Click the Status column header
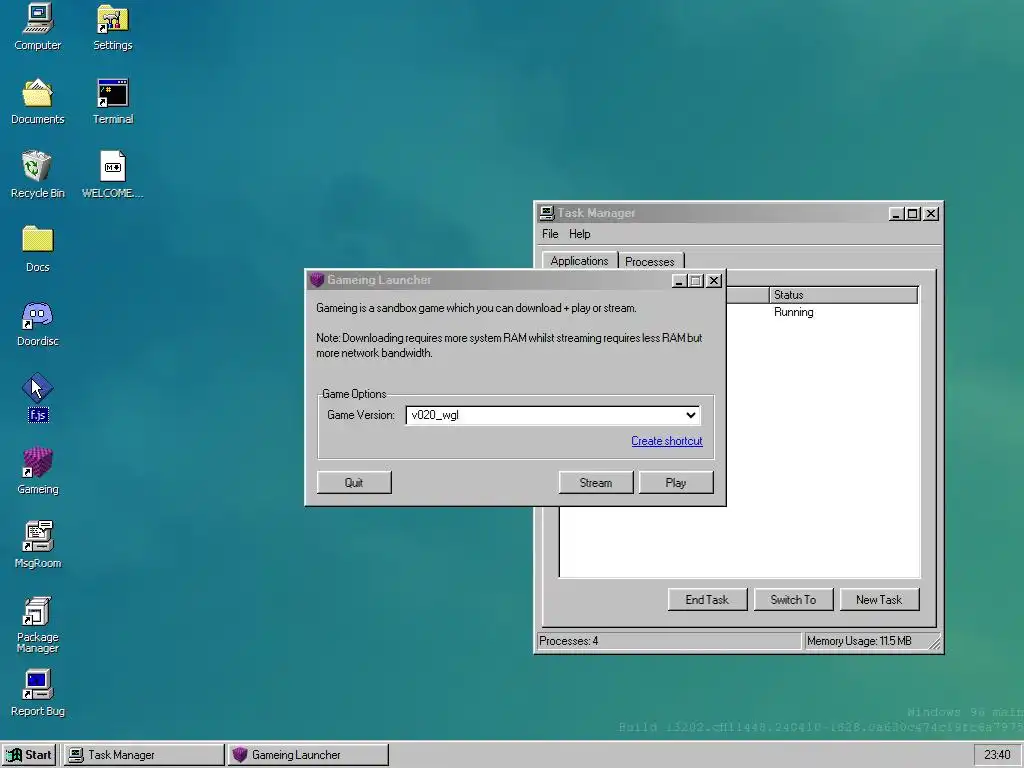 click(843, 295)
